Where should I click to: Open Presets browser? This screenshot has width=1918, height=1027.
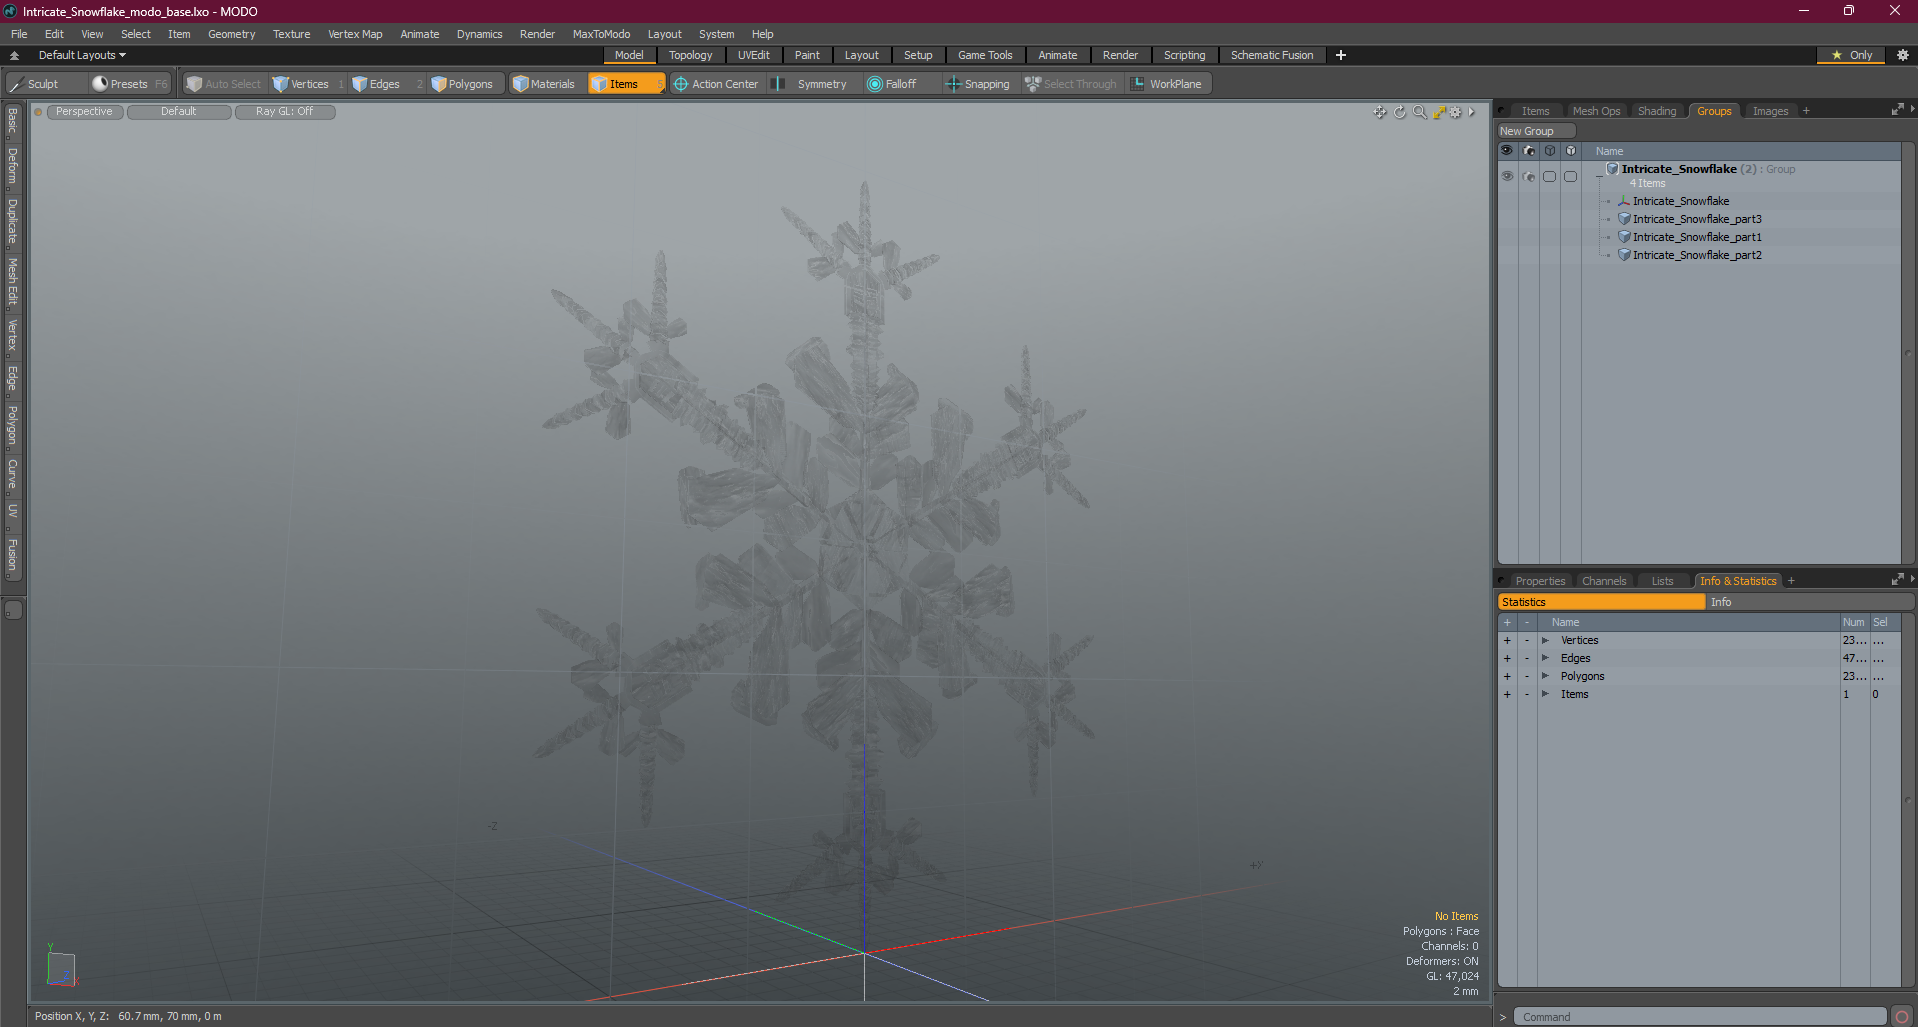(130, 84)
